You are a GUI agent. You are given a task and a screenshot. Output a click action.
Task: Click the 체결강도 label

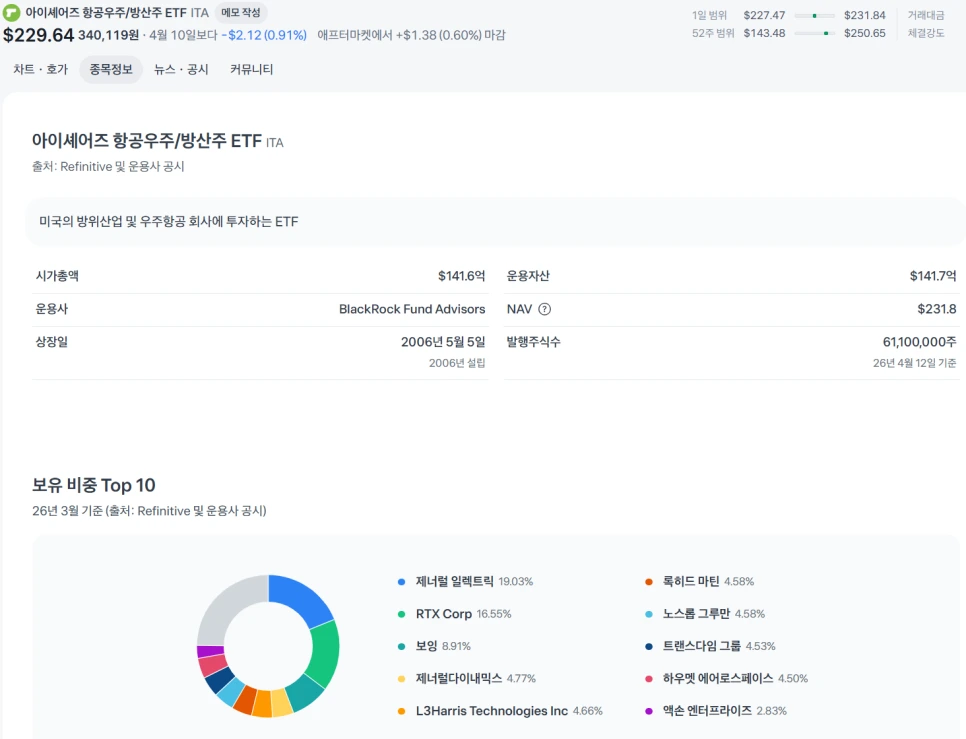coord(925,33)
